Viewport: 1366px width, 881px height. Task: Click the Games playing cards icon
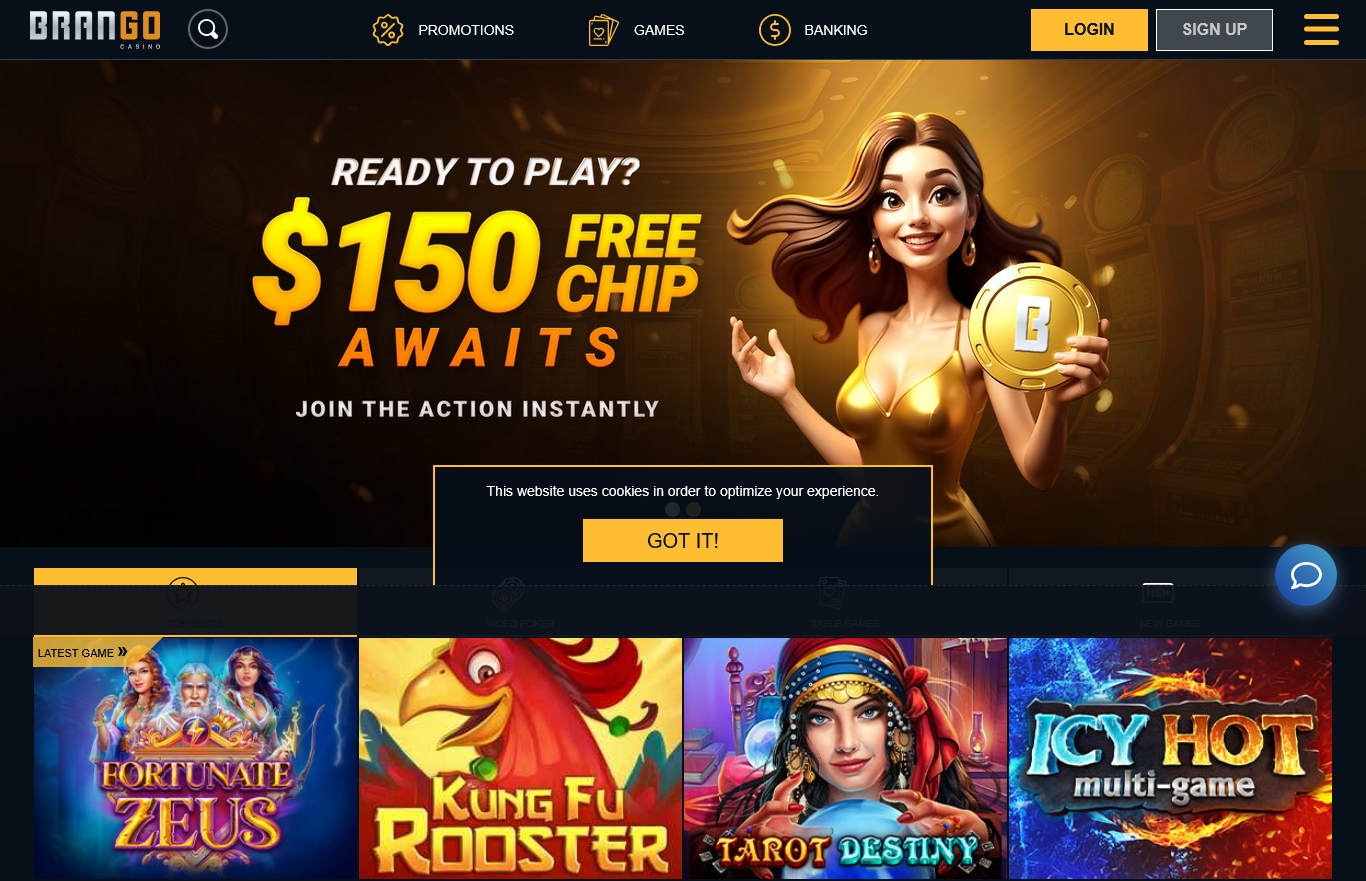tap(603, 30)
